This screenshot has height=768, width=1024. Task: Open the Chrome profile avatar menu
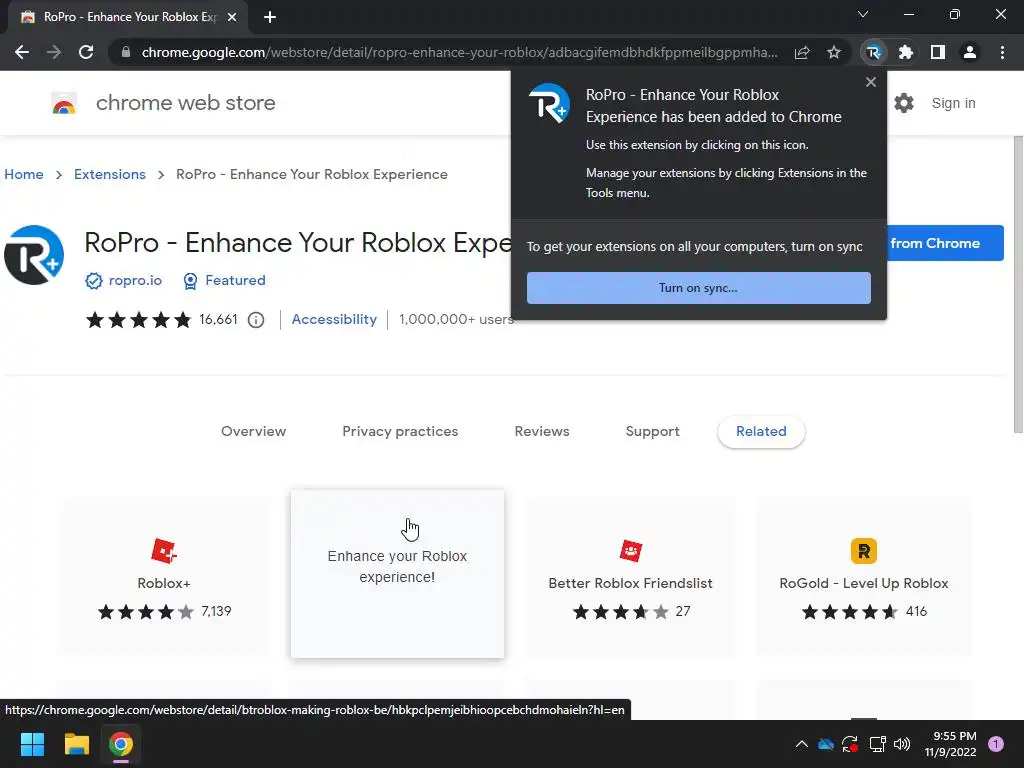pyautogui.click(x=970, y=52)
